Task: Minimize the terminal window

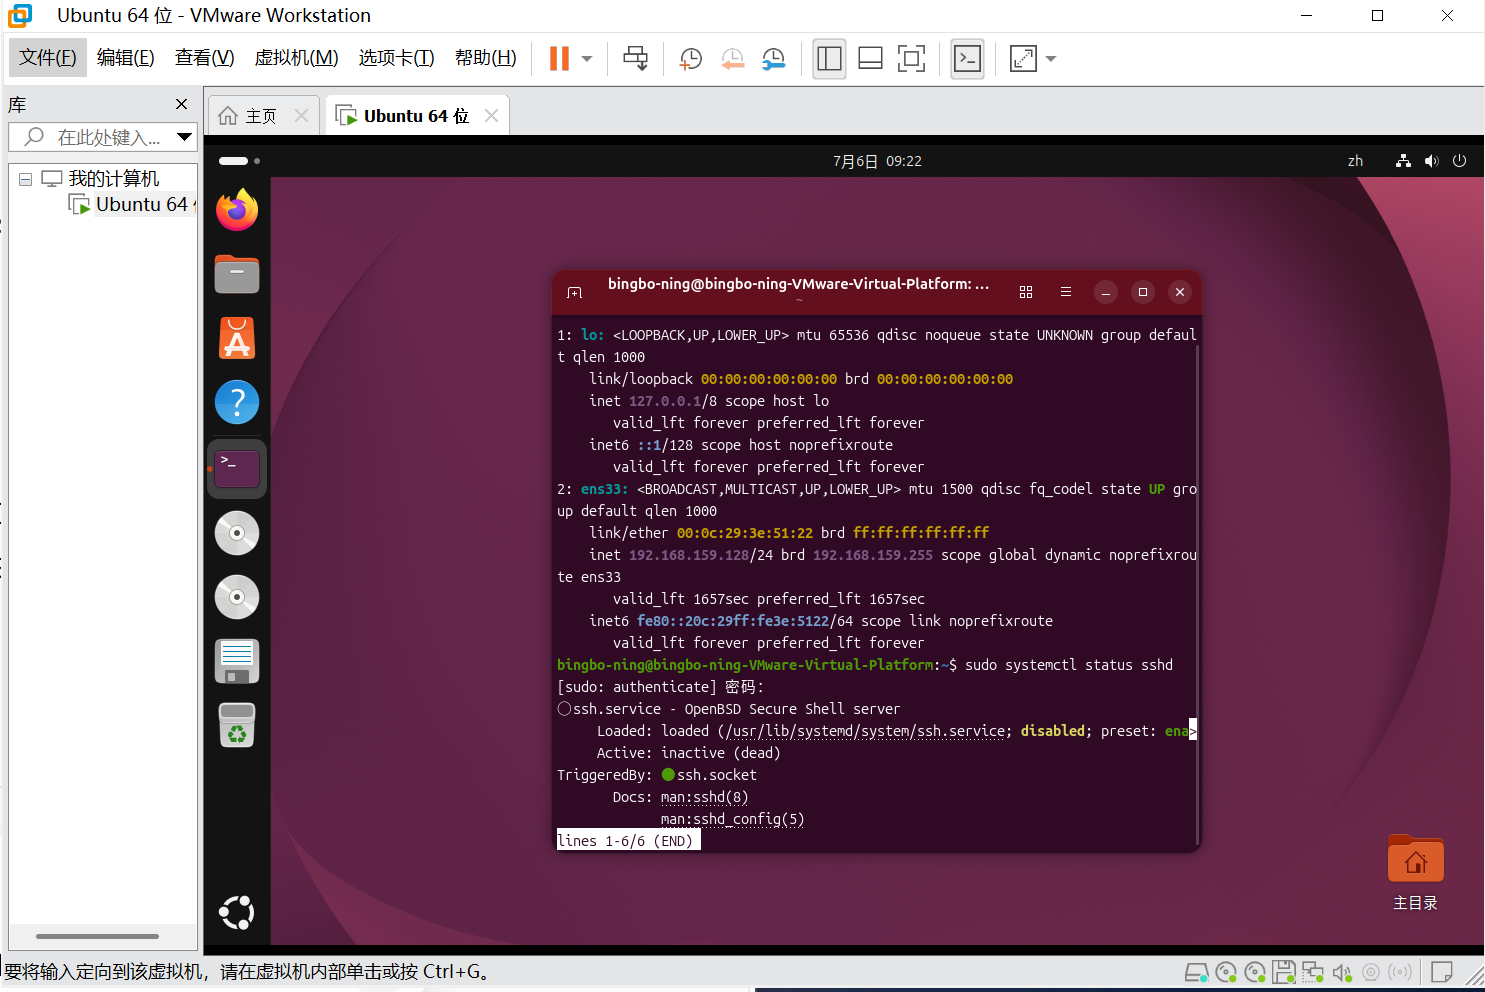Action: [x=1105, y=292]
